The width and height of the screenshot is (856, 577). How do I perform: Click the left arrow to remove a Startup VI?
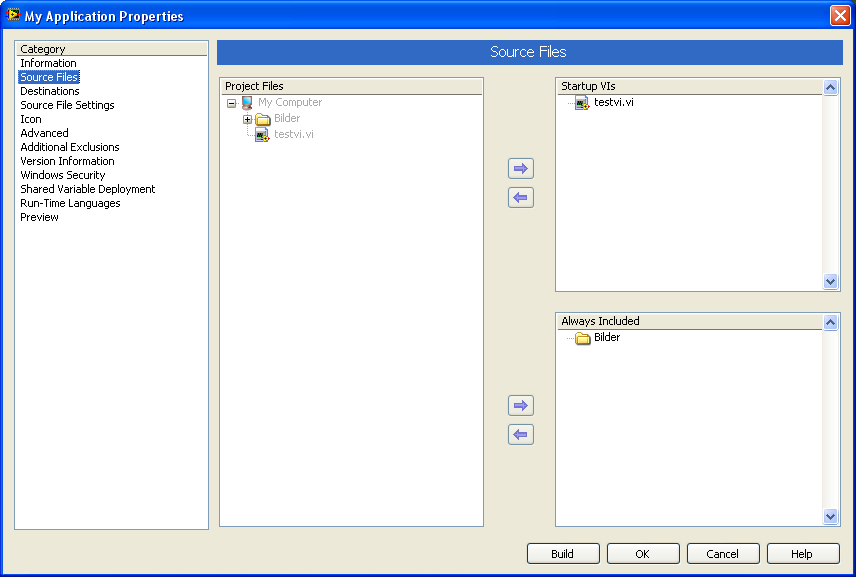pyautogui.click(x=521, y=198)
